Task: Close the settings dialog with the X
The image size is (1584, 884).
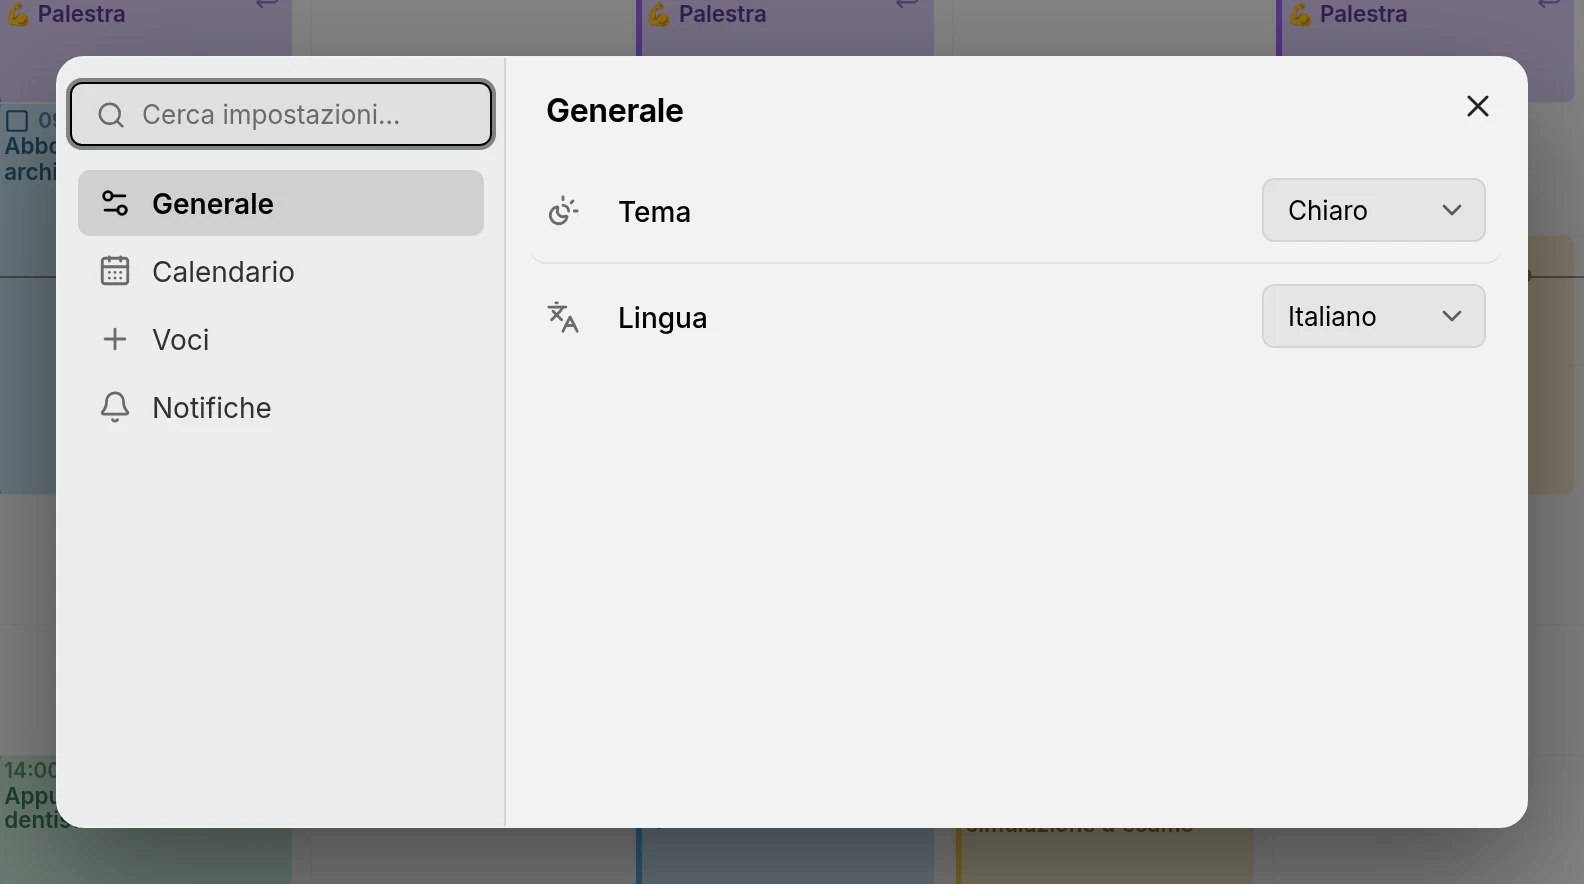Action: coord(1478,106)
